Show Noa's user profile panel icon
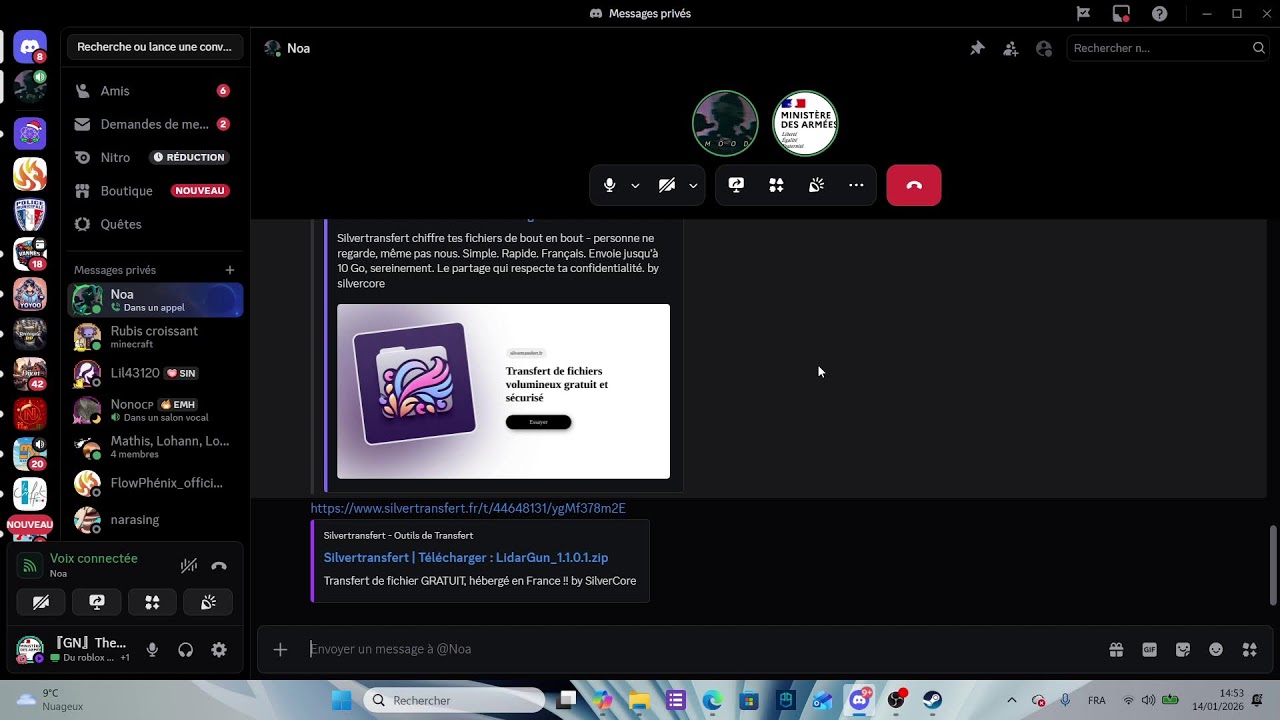The height and width of the screenshot is (720, 1280). [1044, 48]
